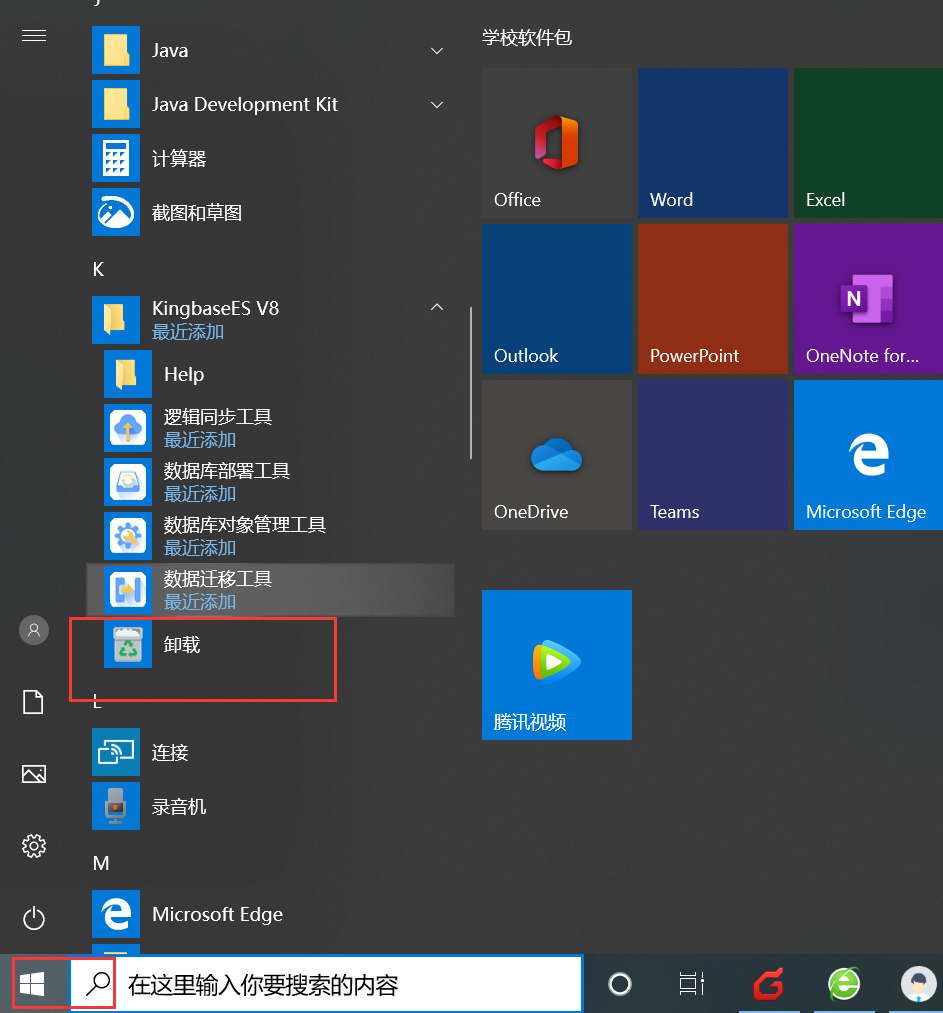Open the green e browser on taskbar
Screen dimensions: 943x1013
(x=844, y=985)
